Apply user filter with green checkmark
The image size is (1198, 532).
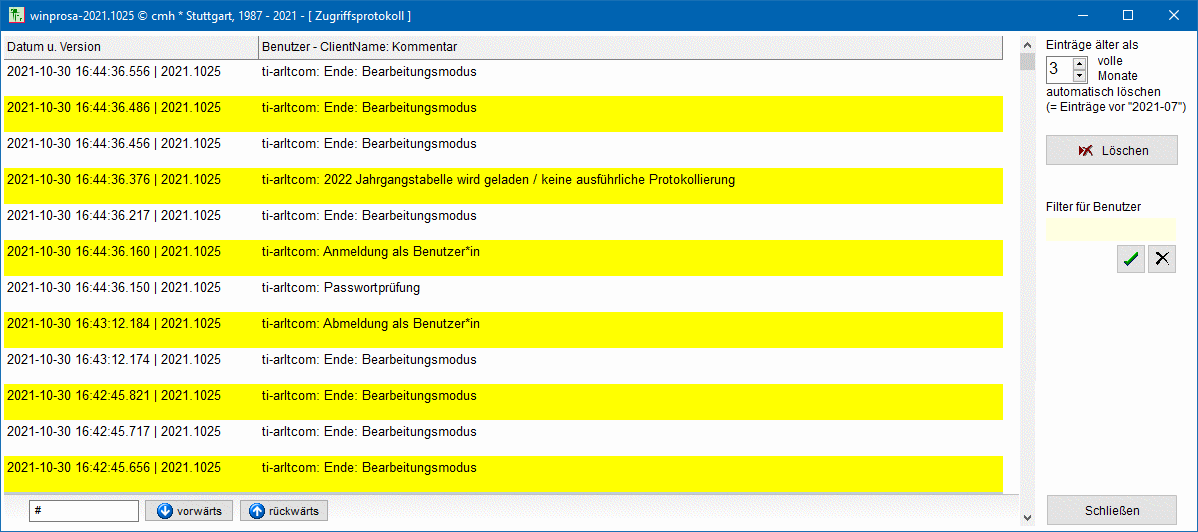click(x=1130, y=259)
